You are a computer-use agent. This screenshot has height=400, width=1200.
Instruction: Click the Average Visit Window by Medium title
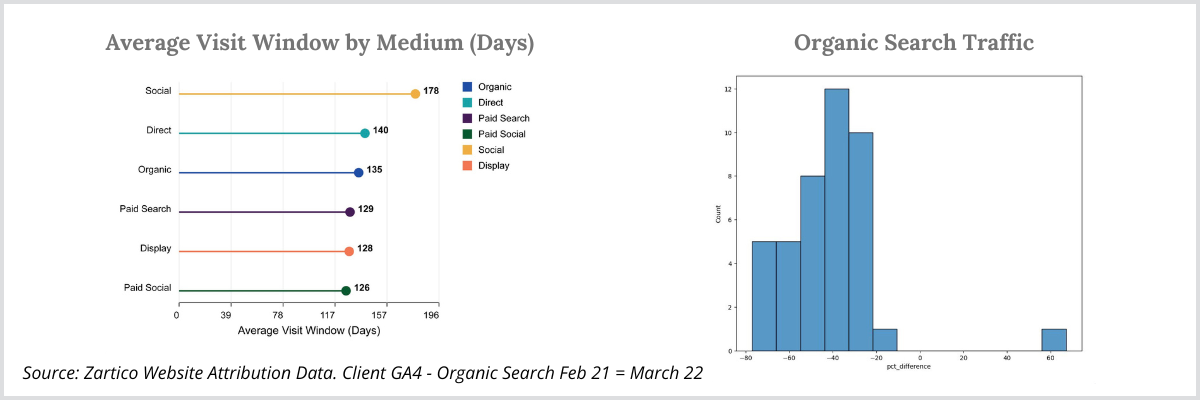pos(320,43)
